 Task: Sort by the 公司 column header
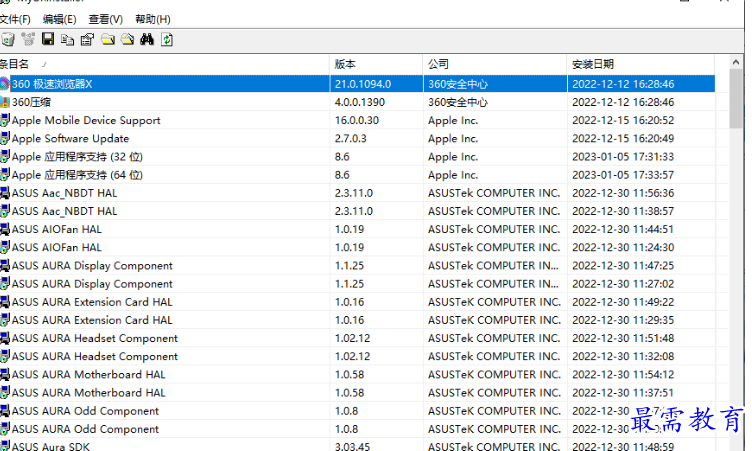(495, 64)
